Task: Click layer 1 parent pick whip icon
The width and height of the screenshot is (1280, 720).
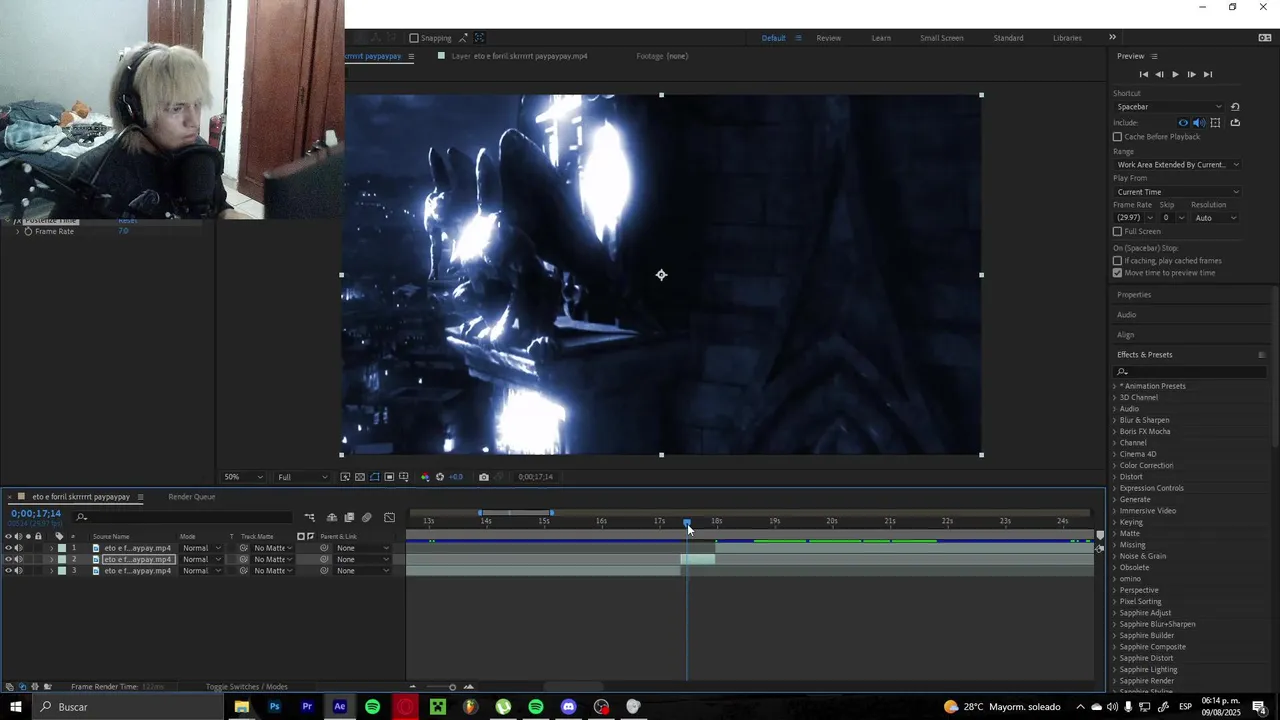Action: click(x=324, y=548)
